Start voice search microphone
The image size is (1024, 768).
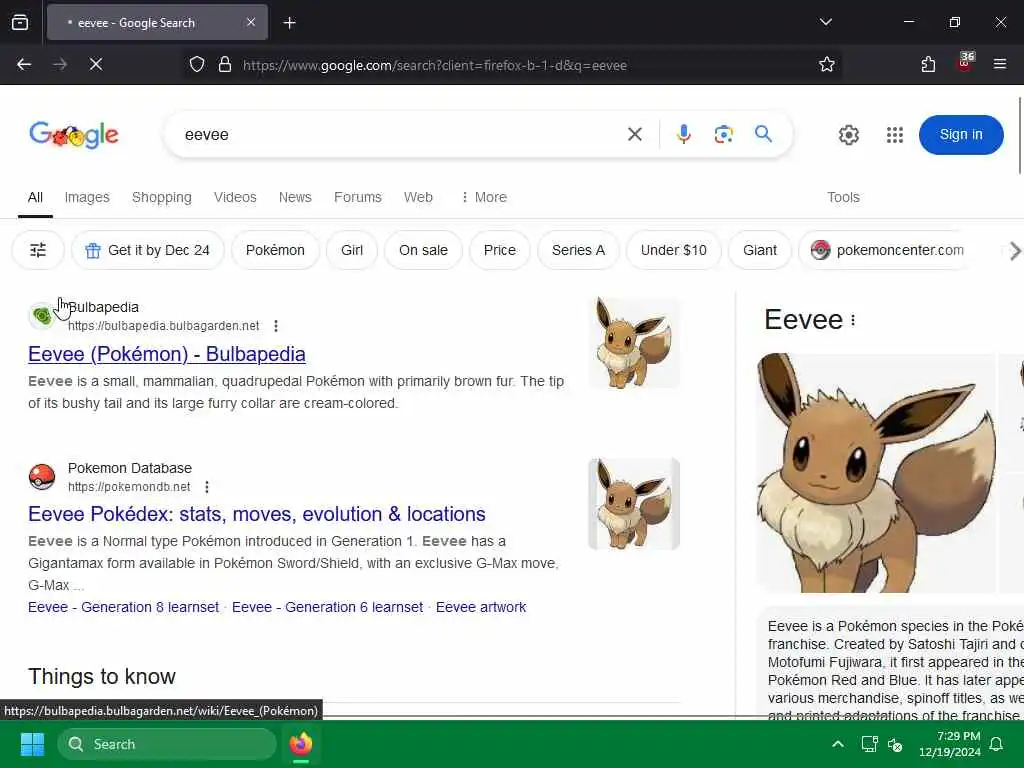click(683, 135)
